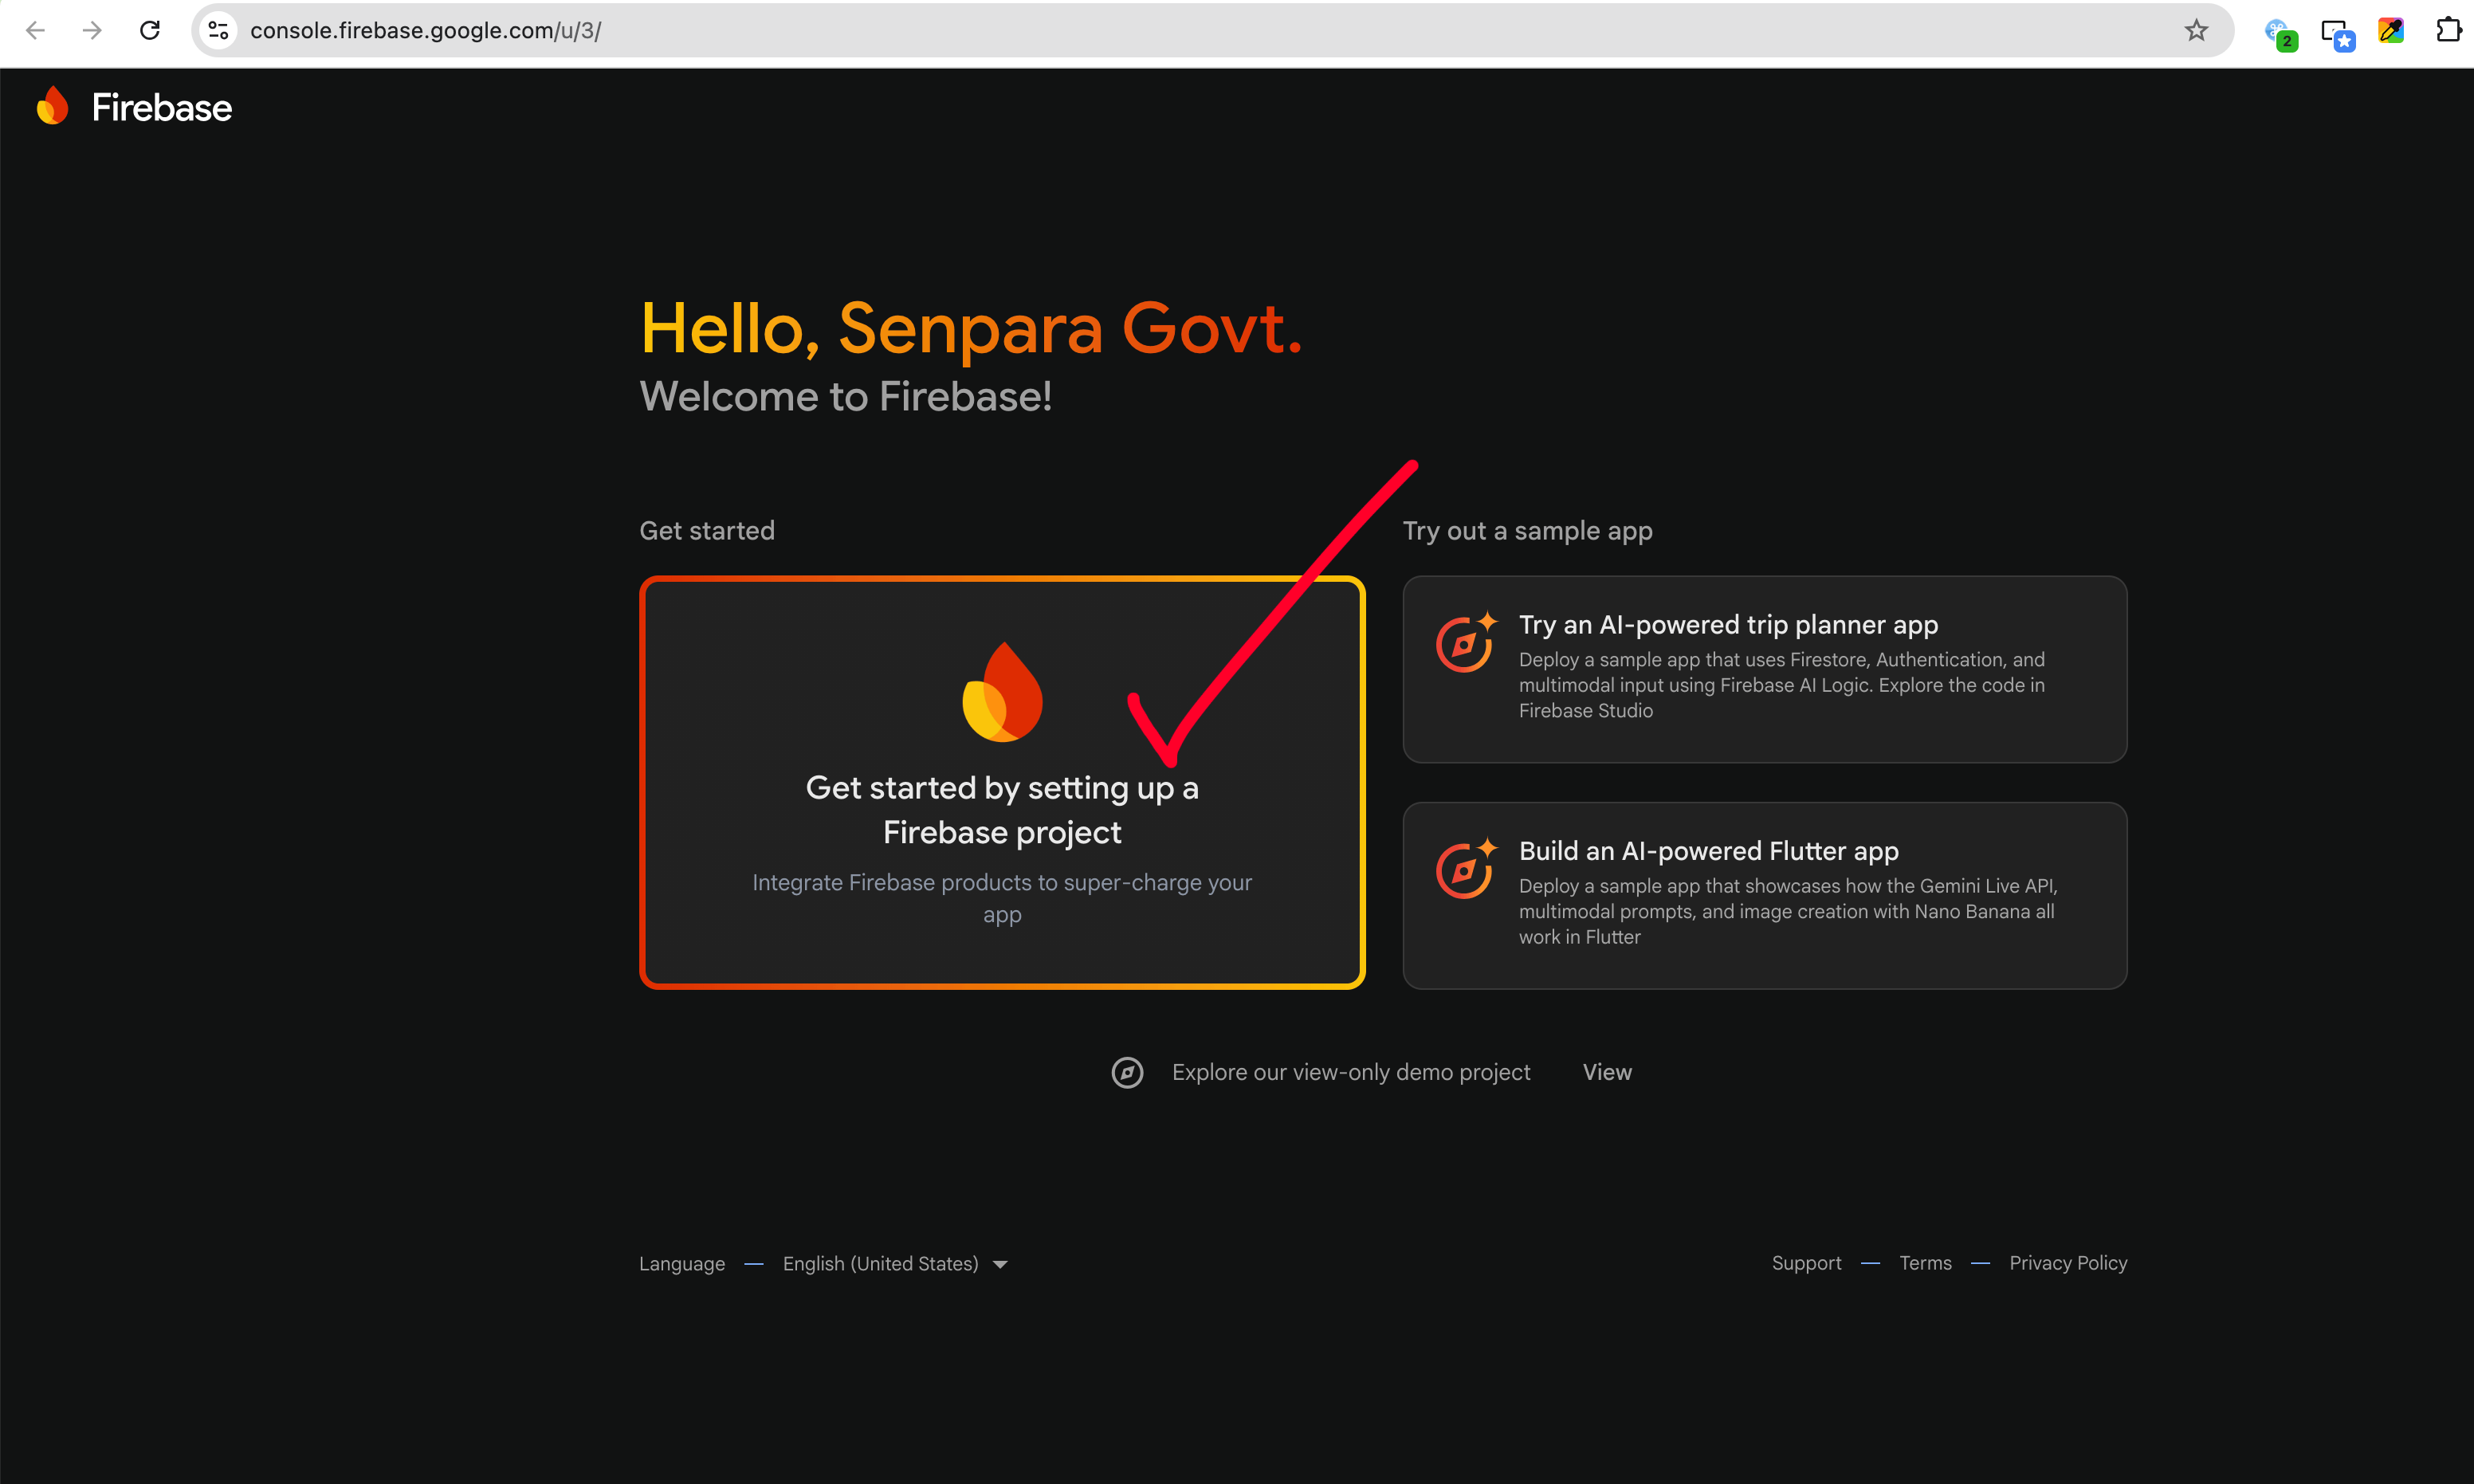Click the Flutter app compass icon
2474x1484 pixels.
click(x=1466, y=868)
